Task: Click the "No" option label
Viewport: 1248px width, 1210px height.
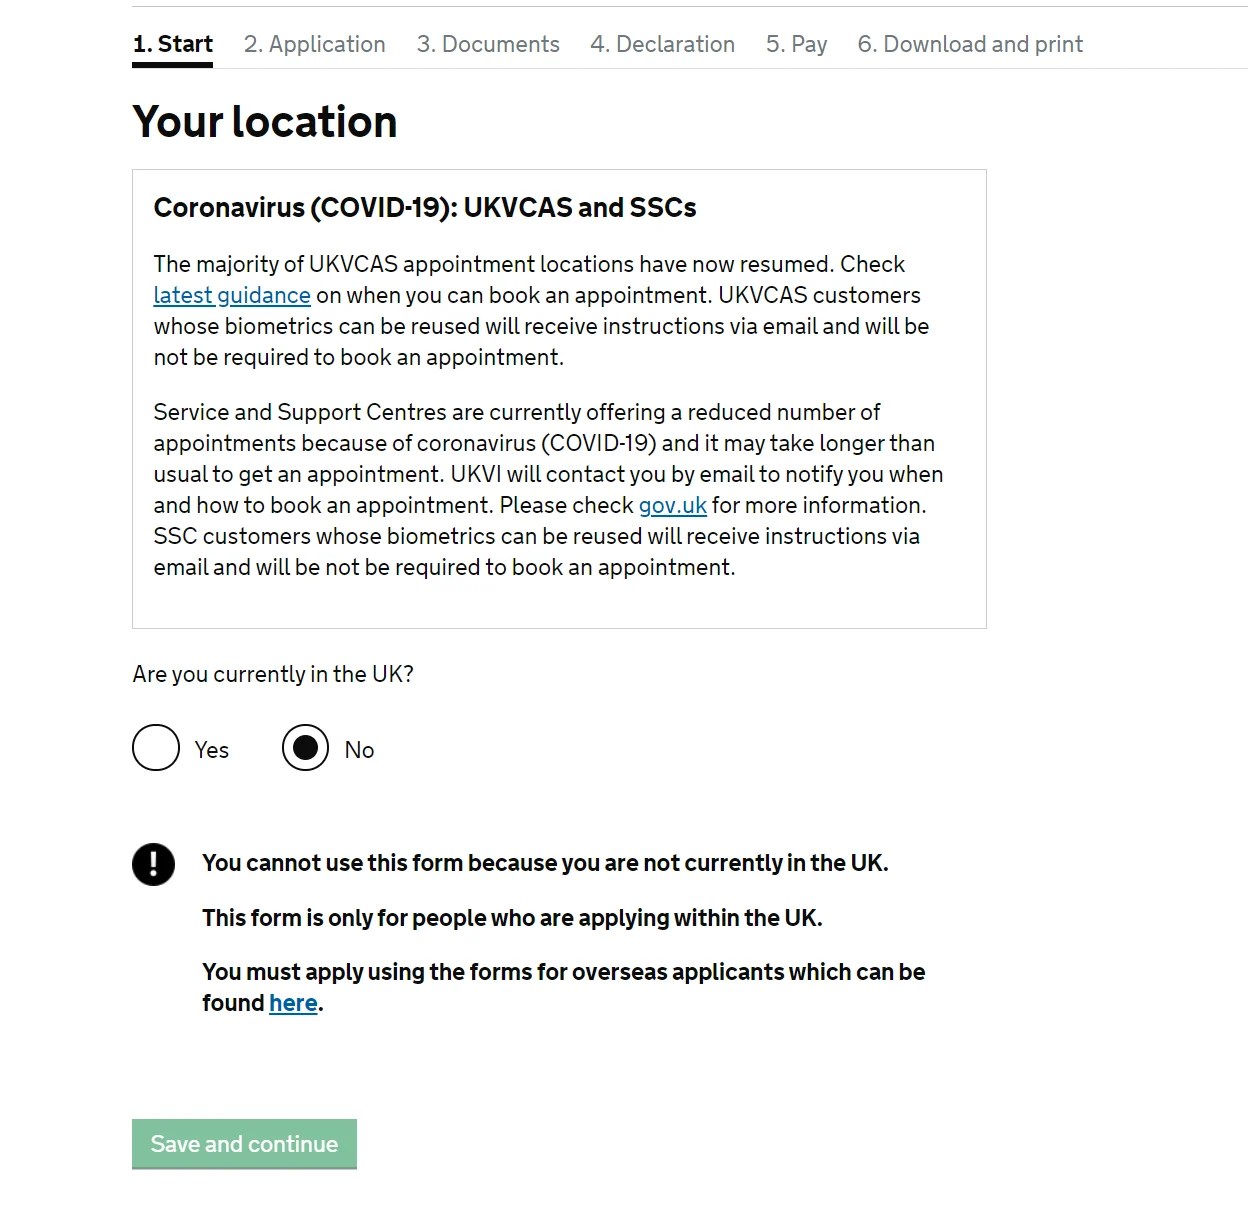Action: pyautogui.click(x=359, y=750)
